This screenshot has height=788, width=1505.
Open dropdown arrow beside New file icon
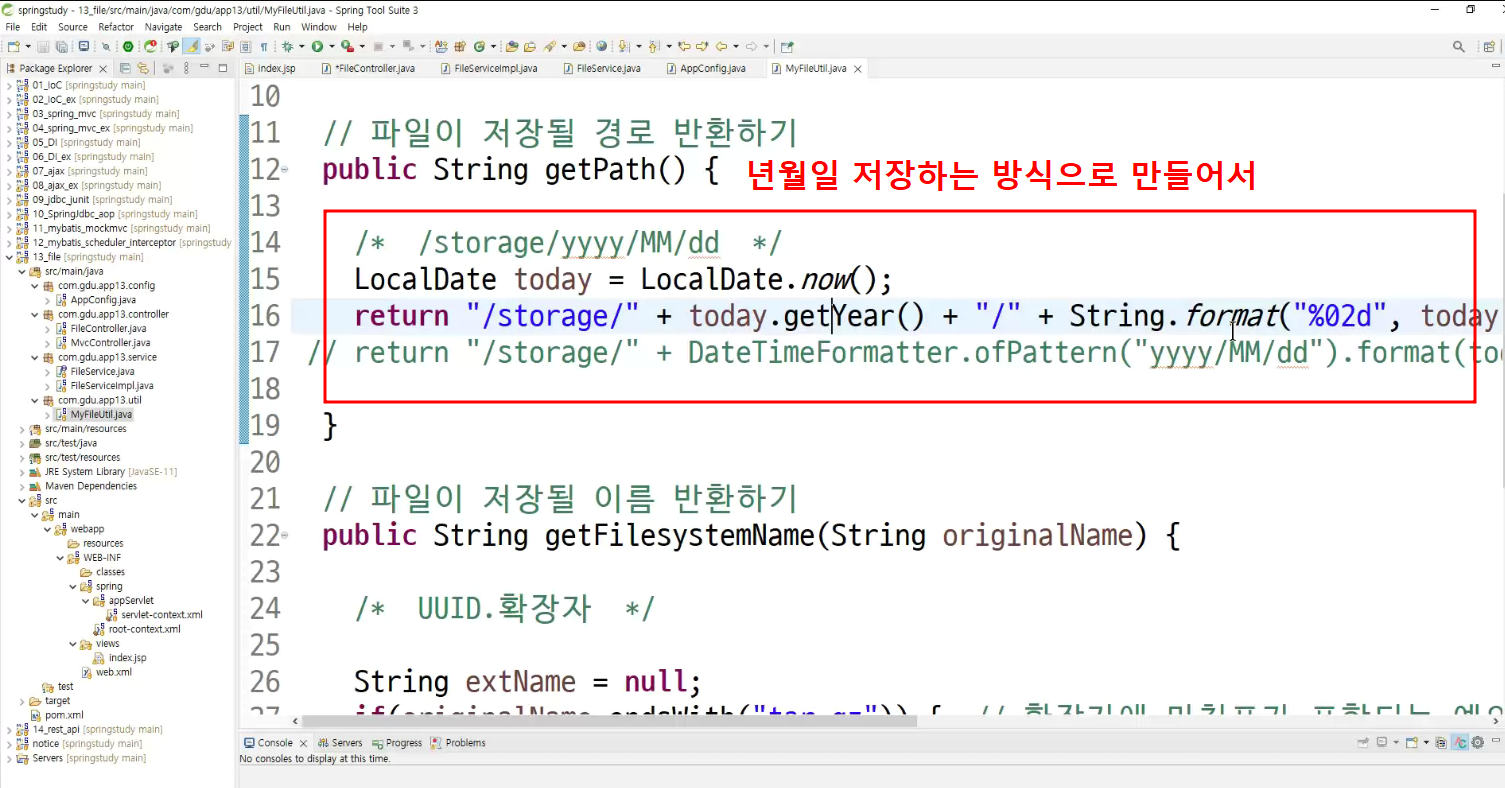(28, 46)
